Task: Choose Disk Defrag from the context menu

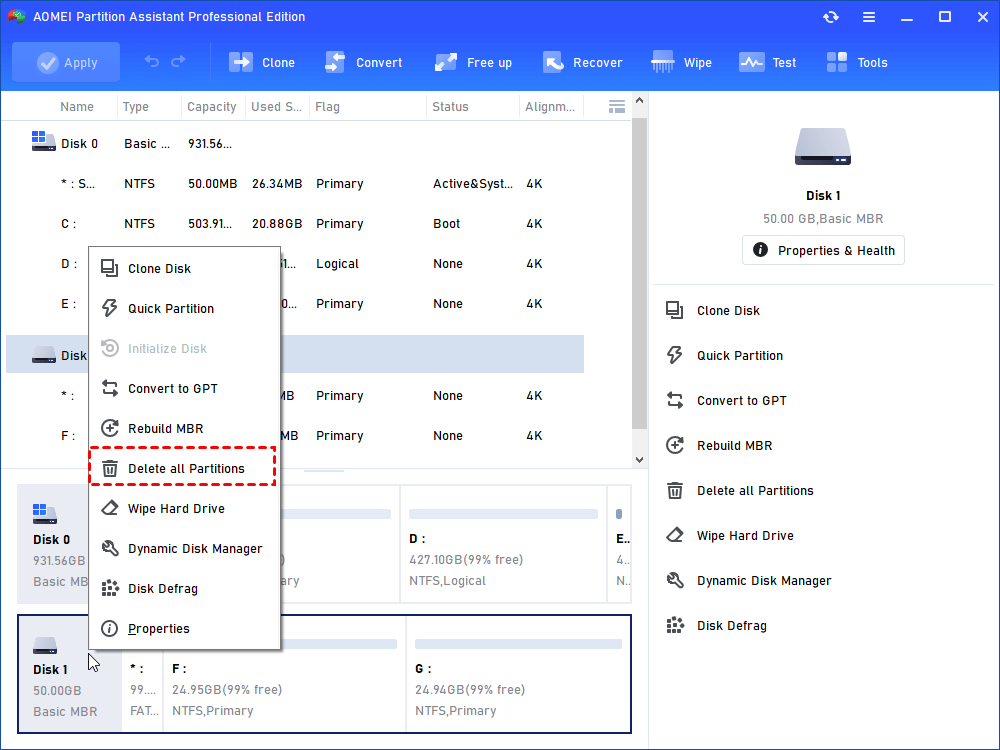Action: coord(184,589)
